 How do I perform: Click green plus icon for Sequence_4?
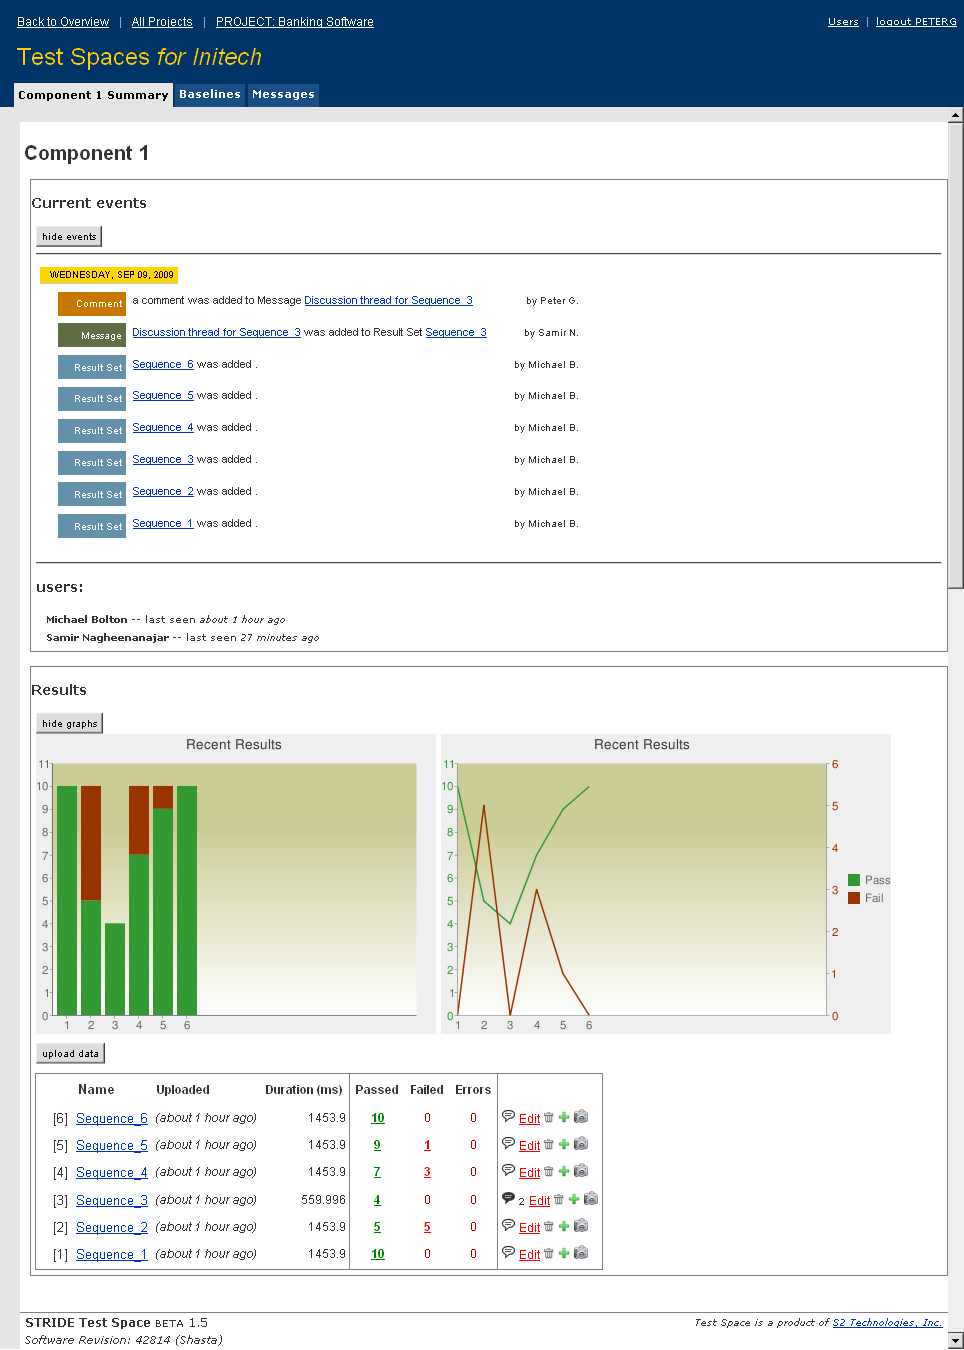(x=564, y=1171)
